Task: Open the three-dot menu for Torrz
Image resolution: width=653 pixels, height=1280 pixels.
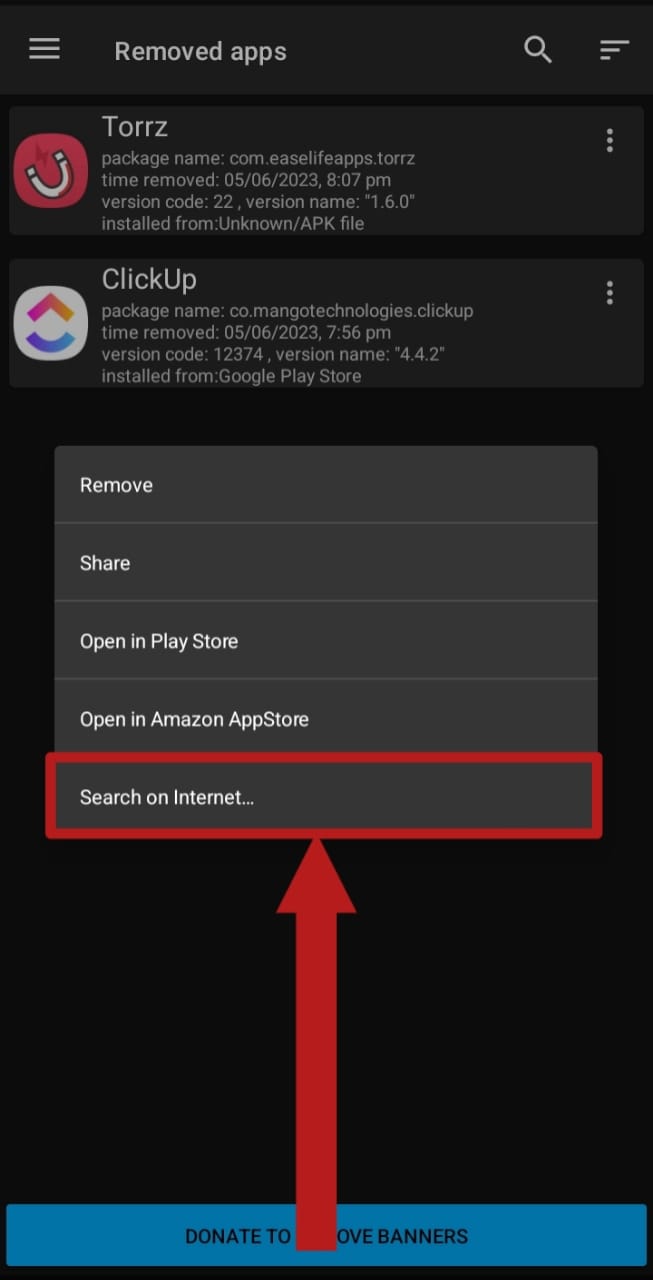Action: (x=609, y=141)
